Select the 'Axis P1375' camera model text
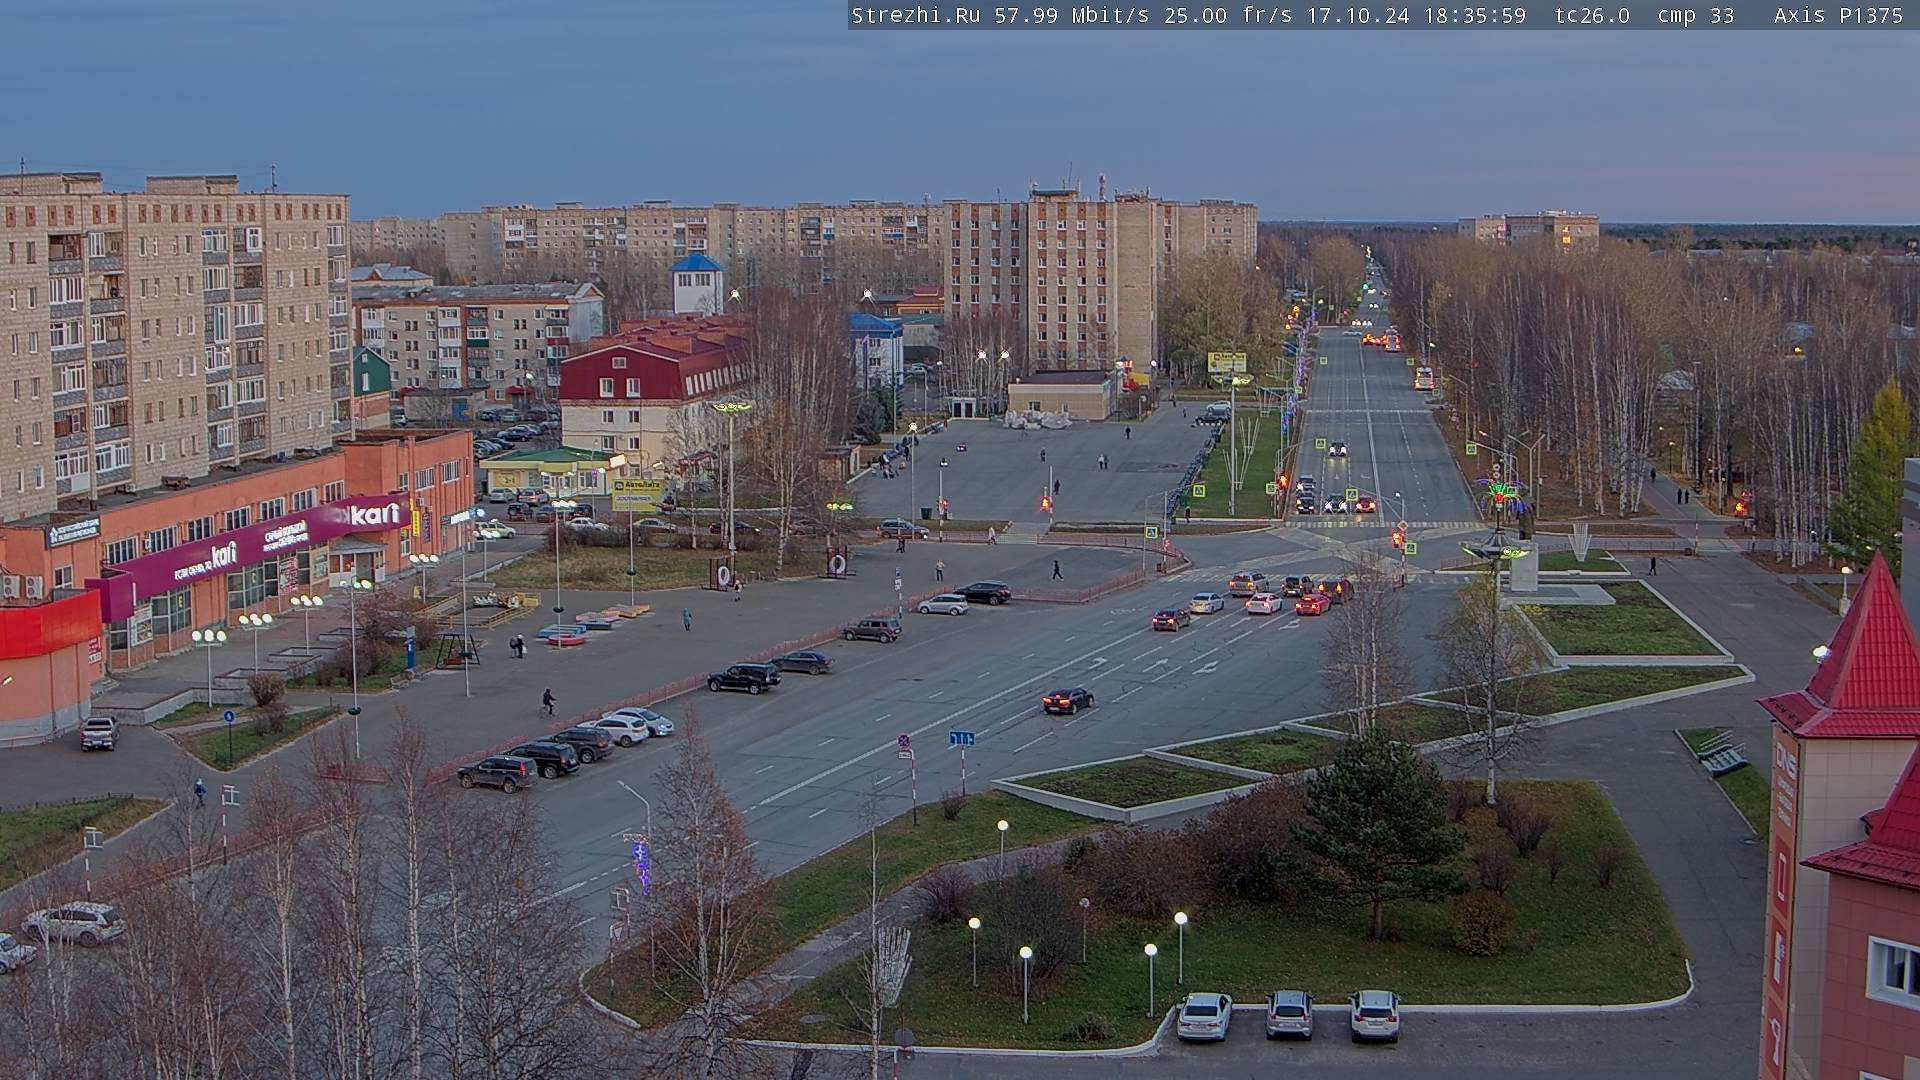The width and height of the screenshot is (1920, 1080). [1838, 15]
